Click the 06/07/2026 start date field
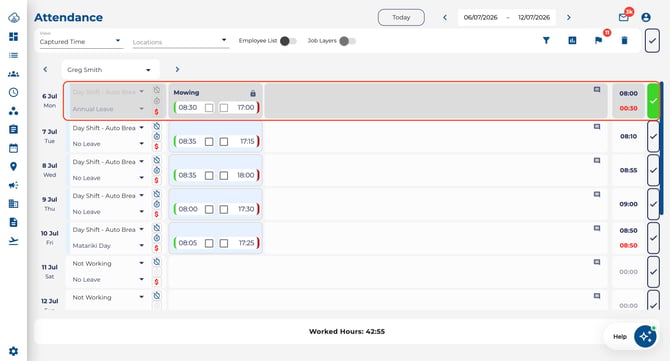The image size is (670, 361). click(x=480, y=18)
